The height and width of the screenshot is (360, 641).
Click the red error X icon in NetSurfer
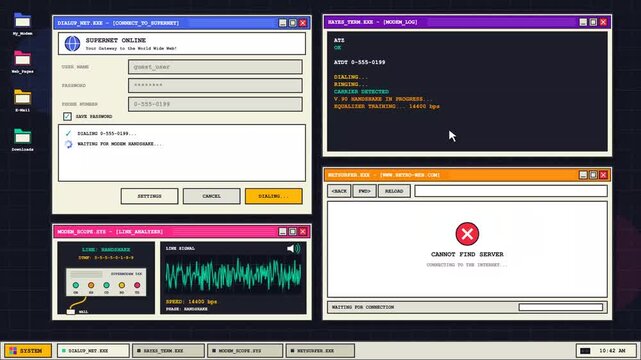tap(467, 234)
